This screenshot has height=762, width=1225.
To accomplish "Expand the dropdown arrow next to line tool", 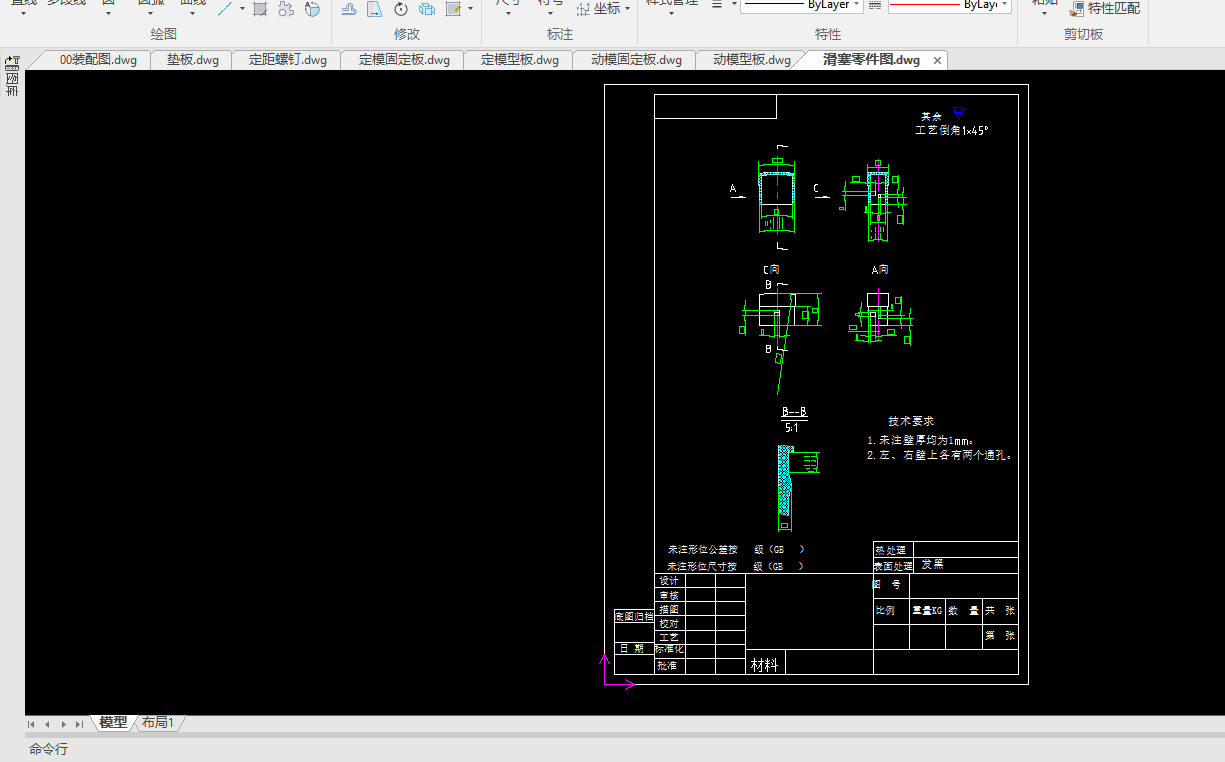I will pyautogui.click(x=242, y=8).
